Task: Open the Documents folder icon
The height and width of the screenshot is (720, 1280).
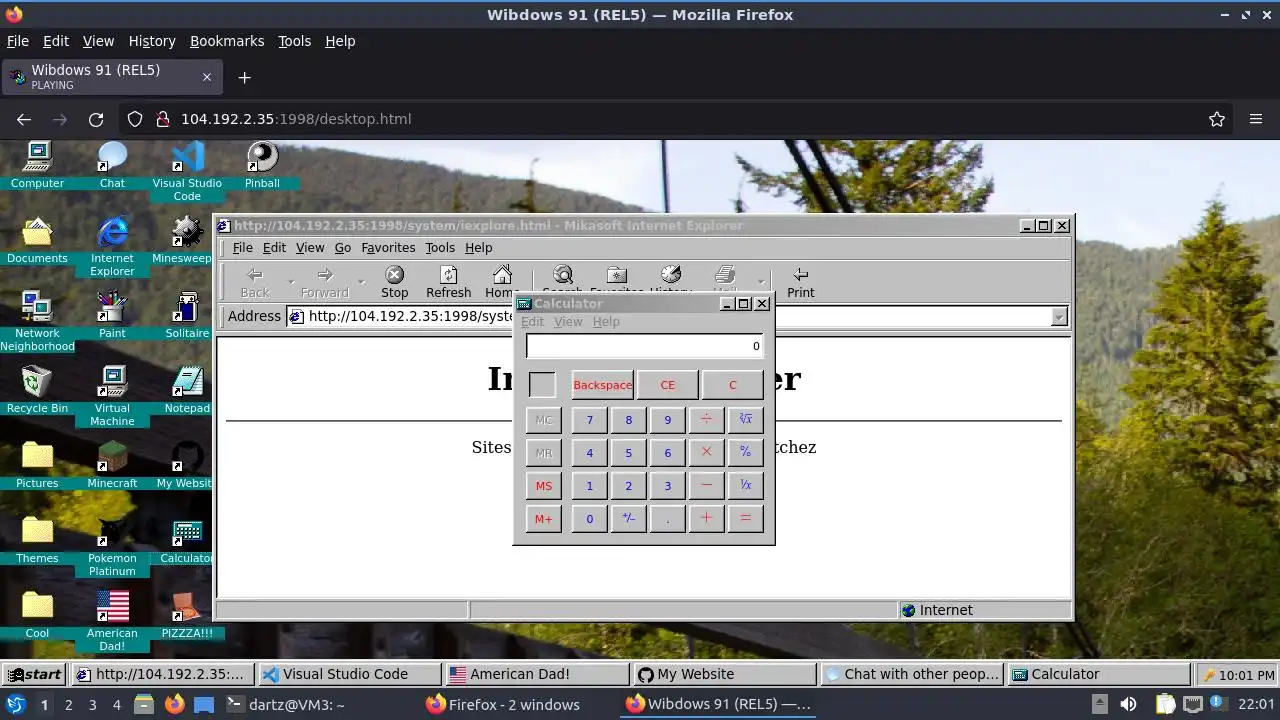Action: [x=37, y=240]
